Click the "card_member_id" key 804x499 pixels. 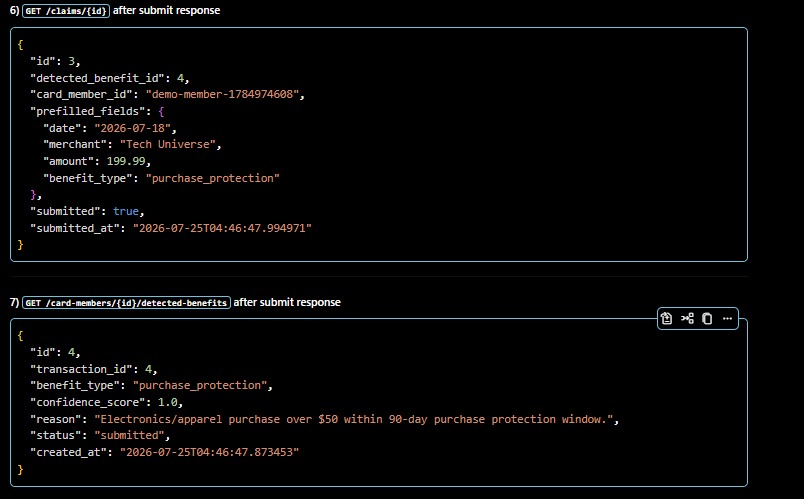(x=81, y=94)
